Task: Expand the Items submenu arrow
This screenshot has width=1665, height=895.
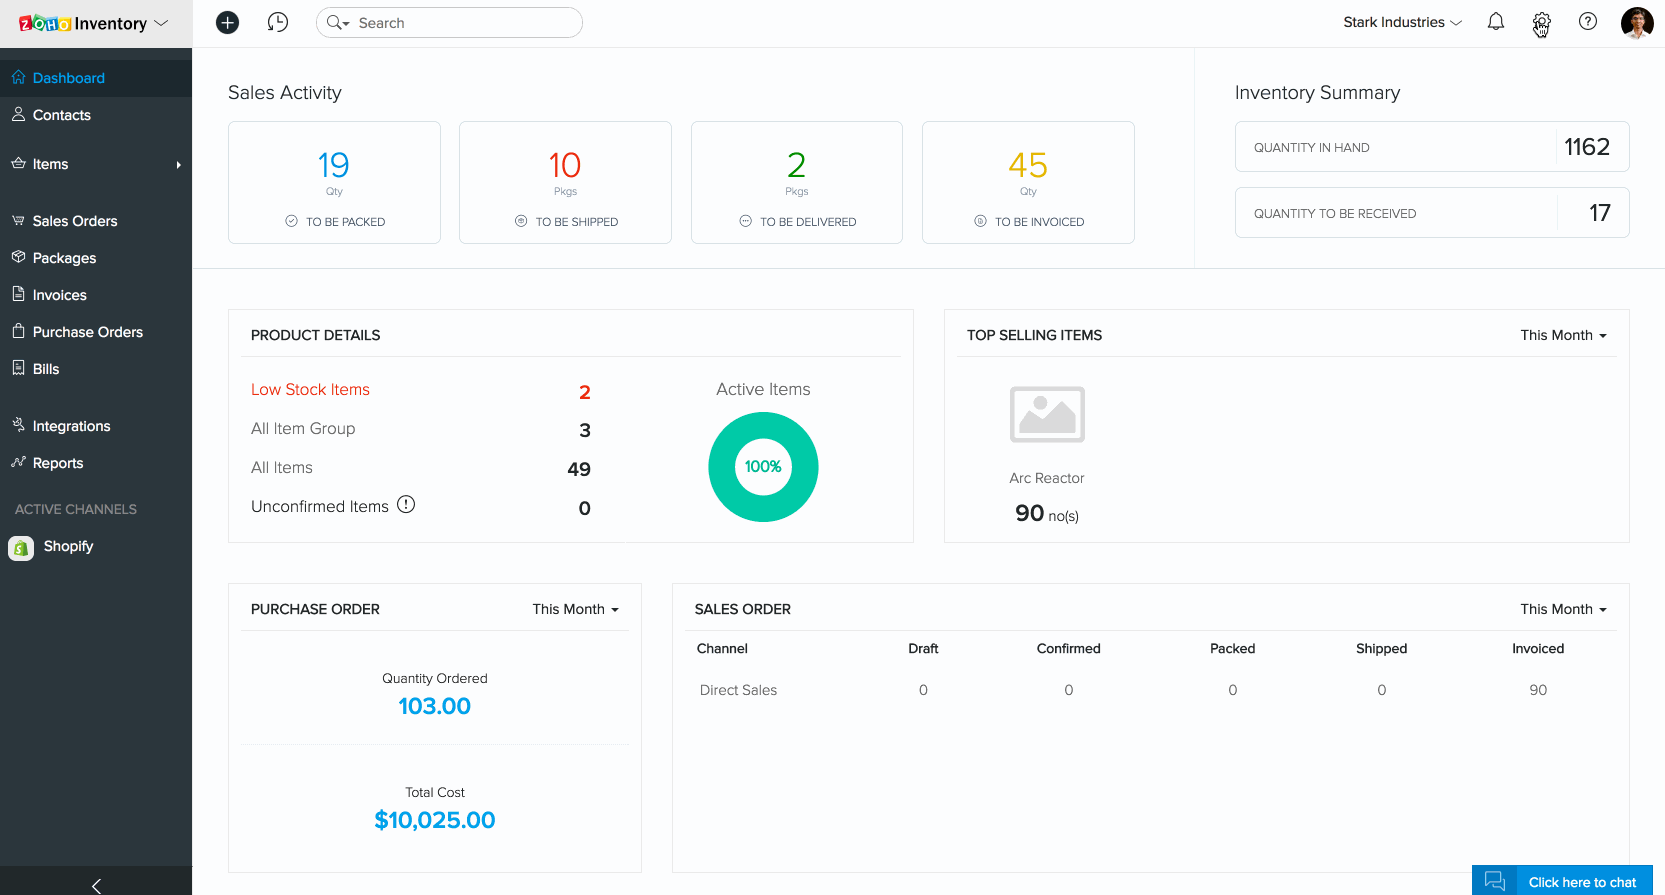Action: click(178, 165)
